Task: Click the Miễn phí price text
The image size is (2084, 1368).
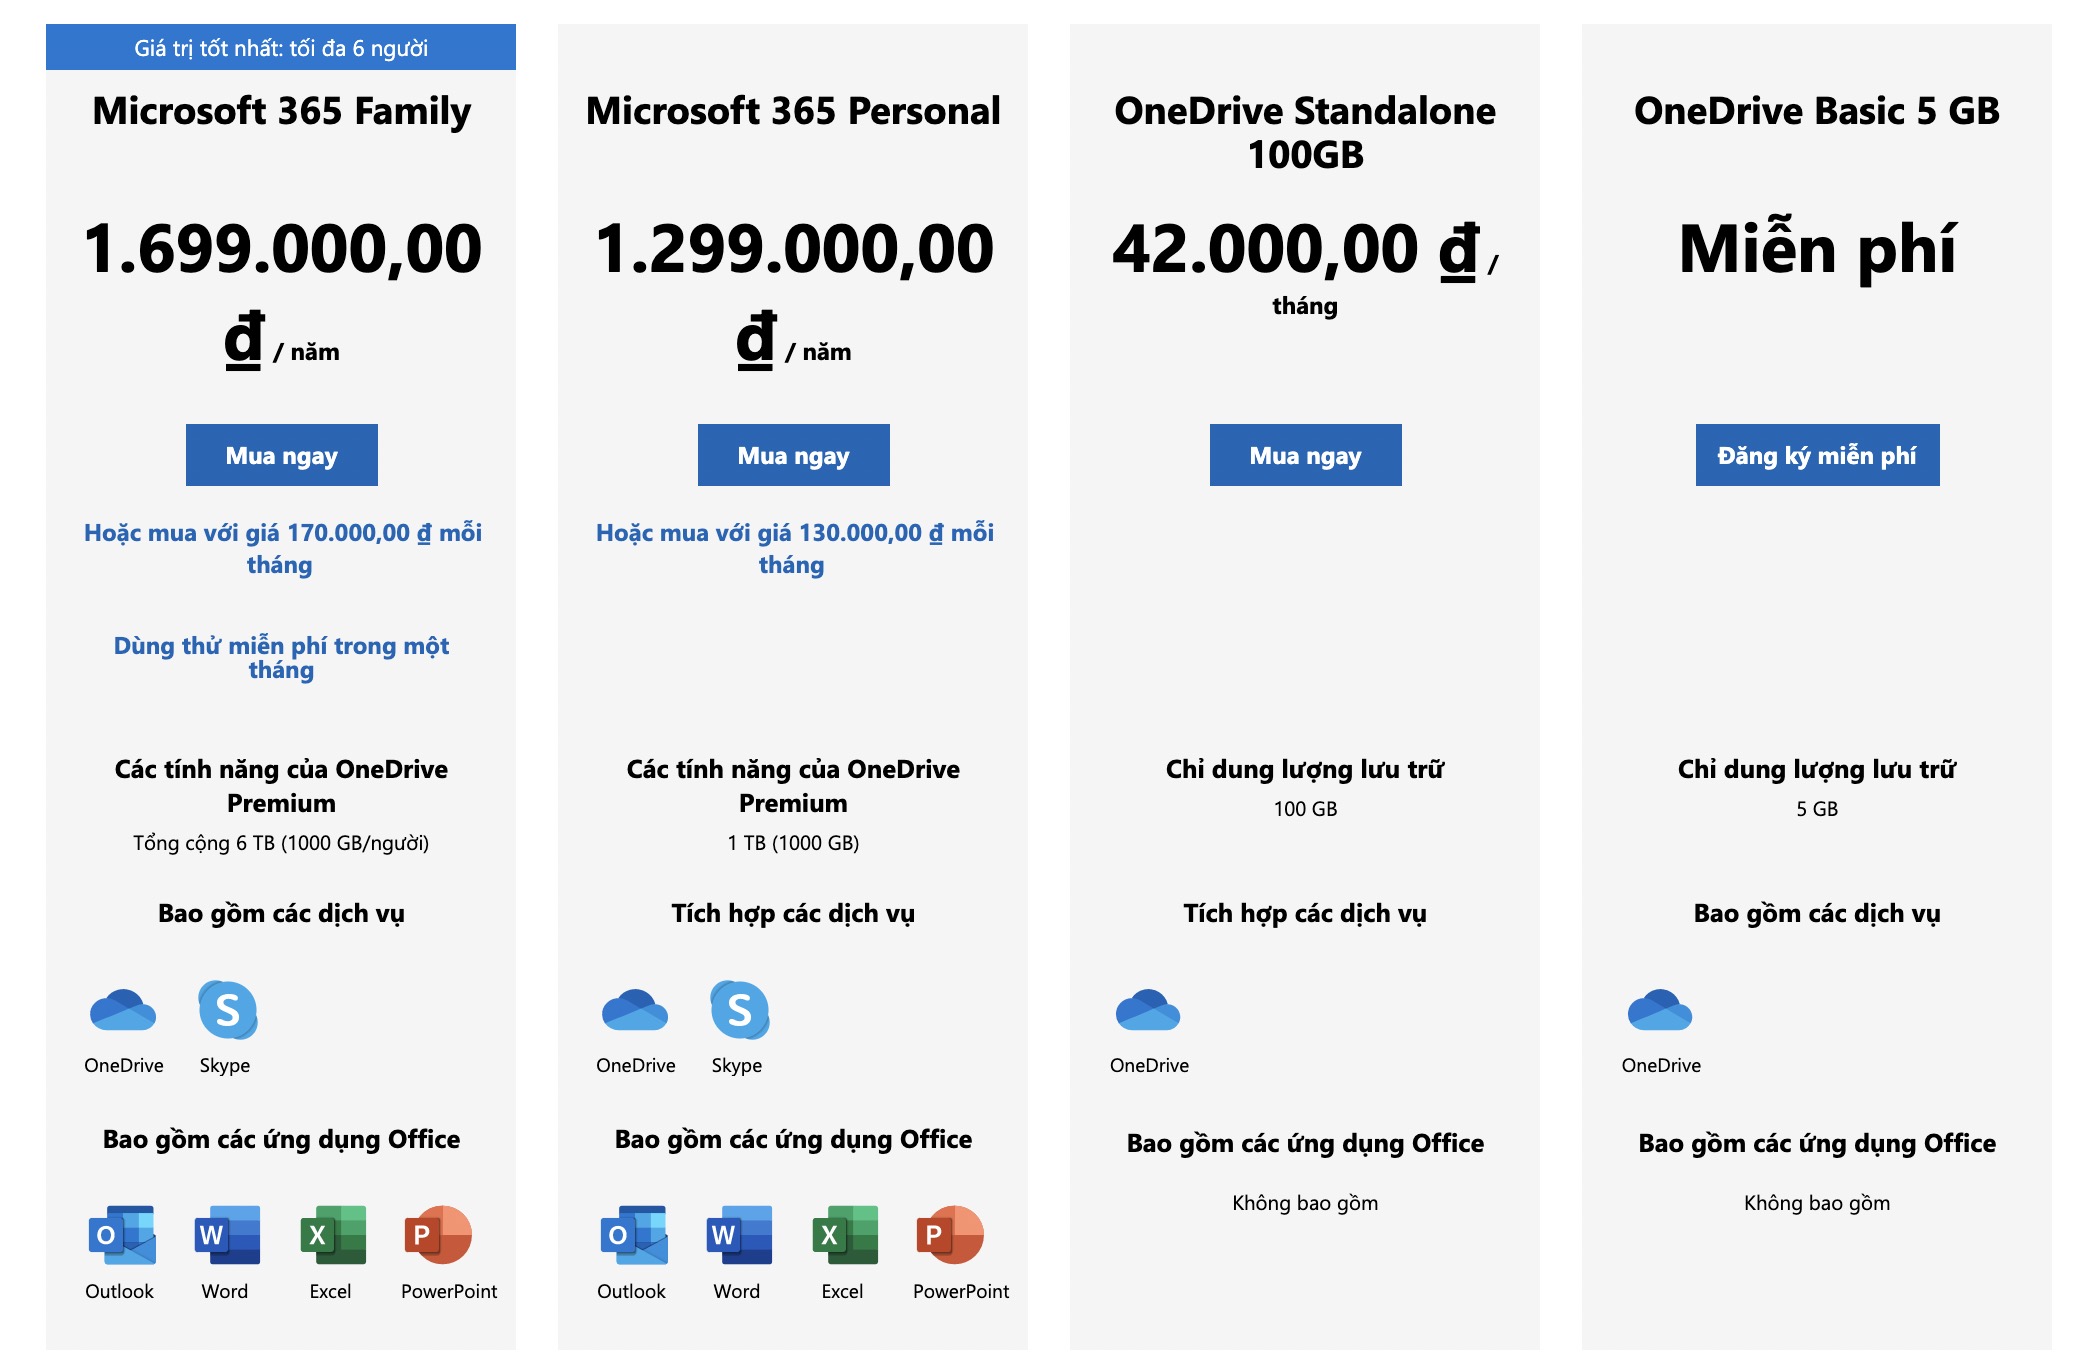Action: [x=1817, y=249]
